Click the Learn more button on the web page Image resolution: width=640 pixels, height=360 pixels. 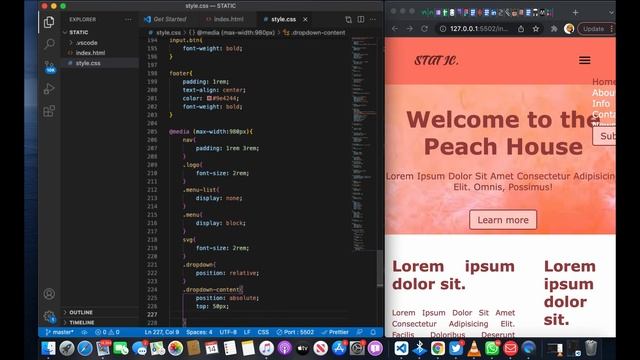(503, 220)
